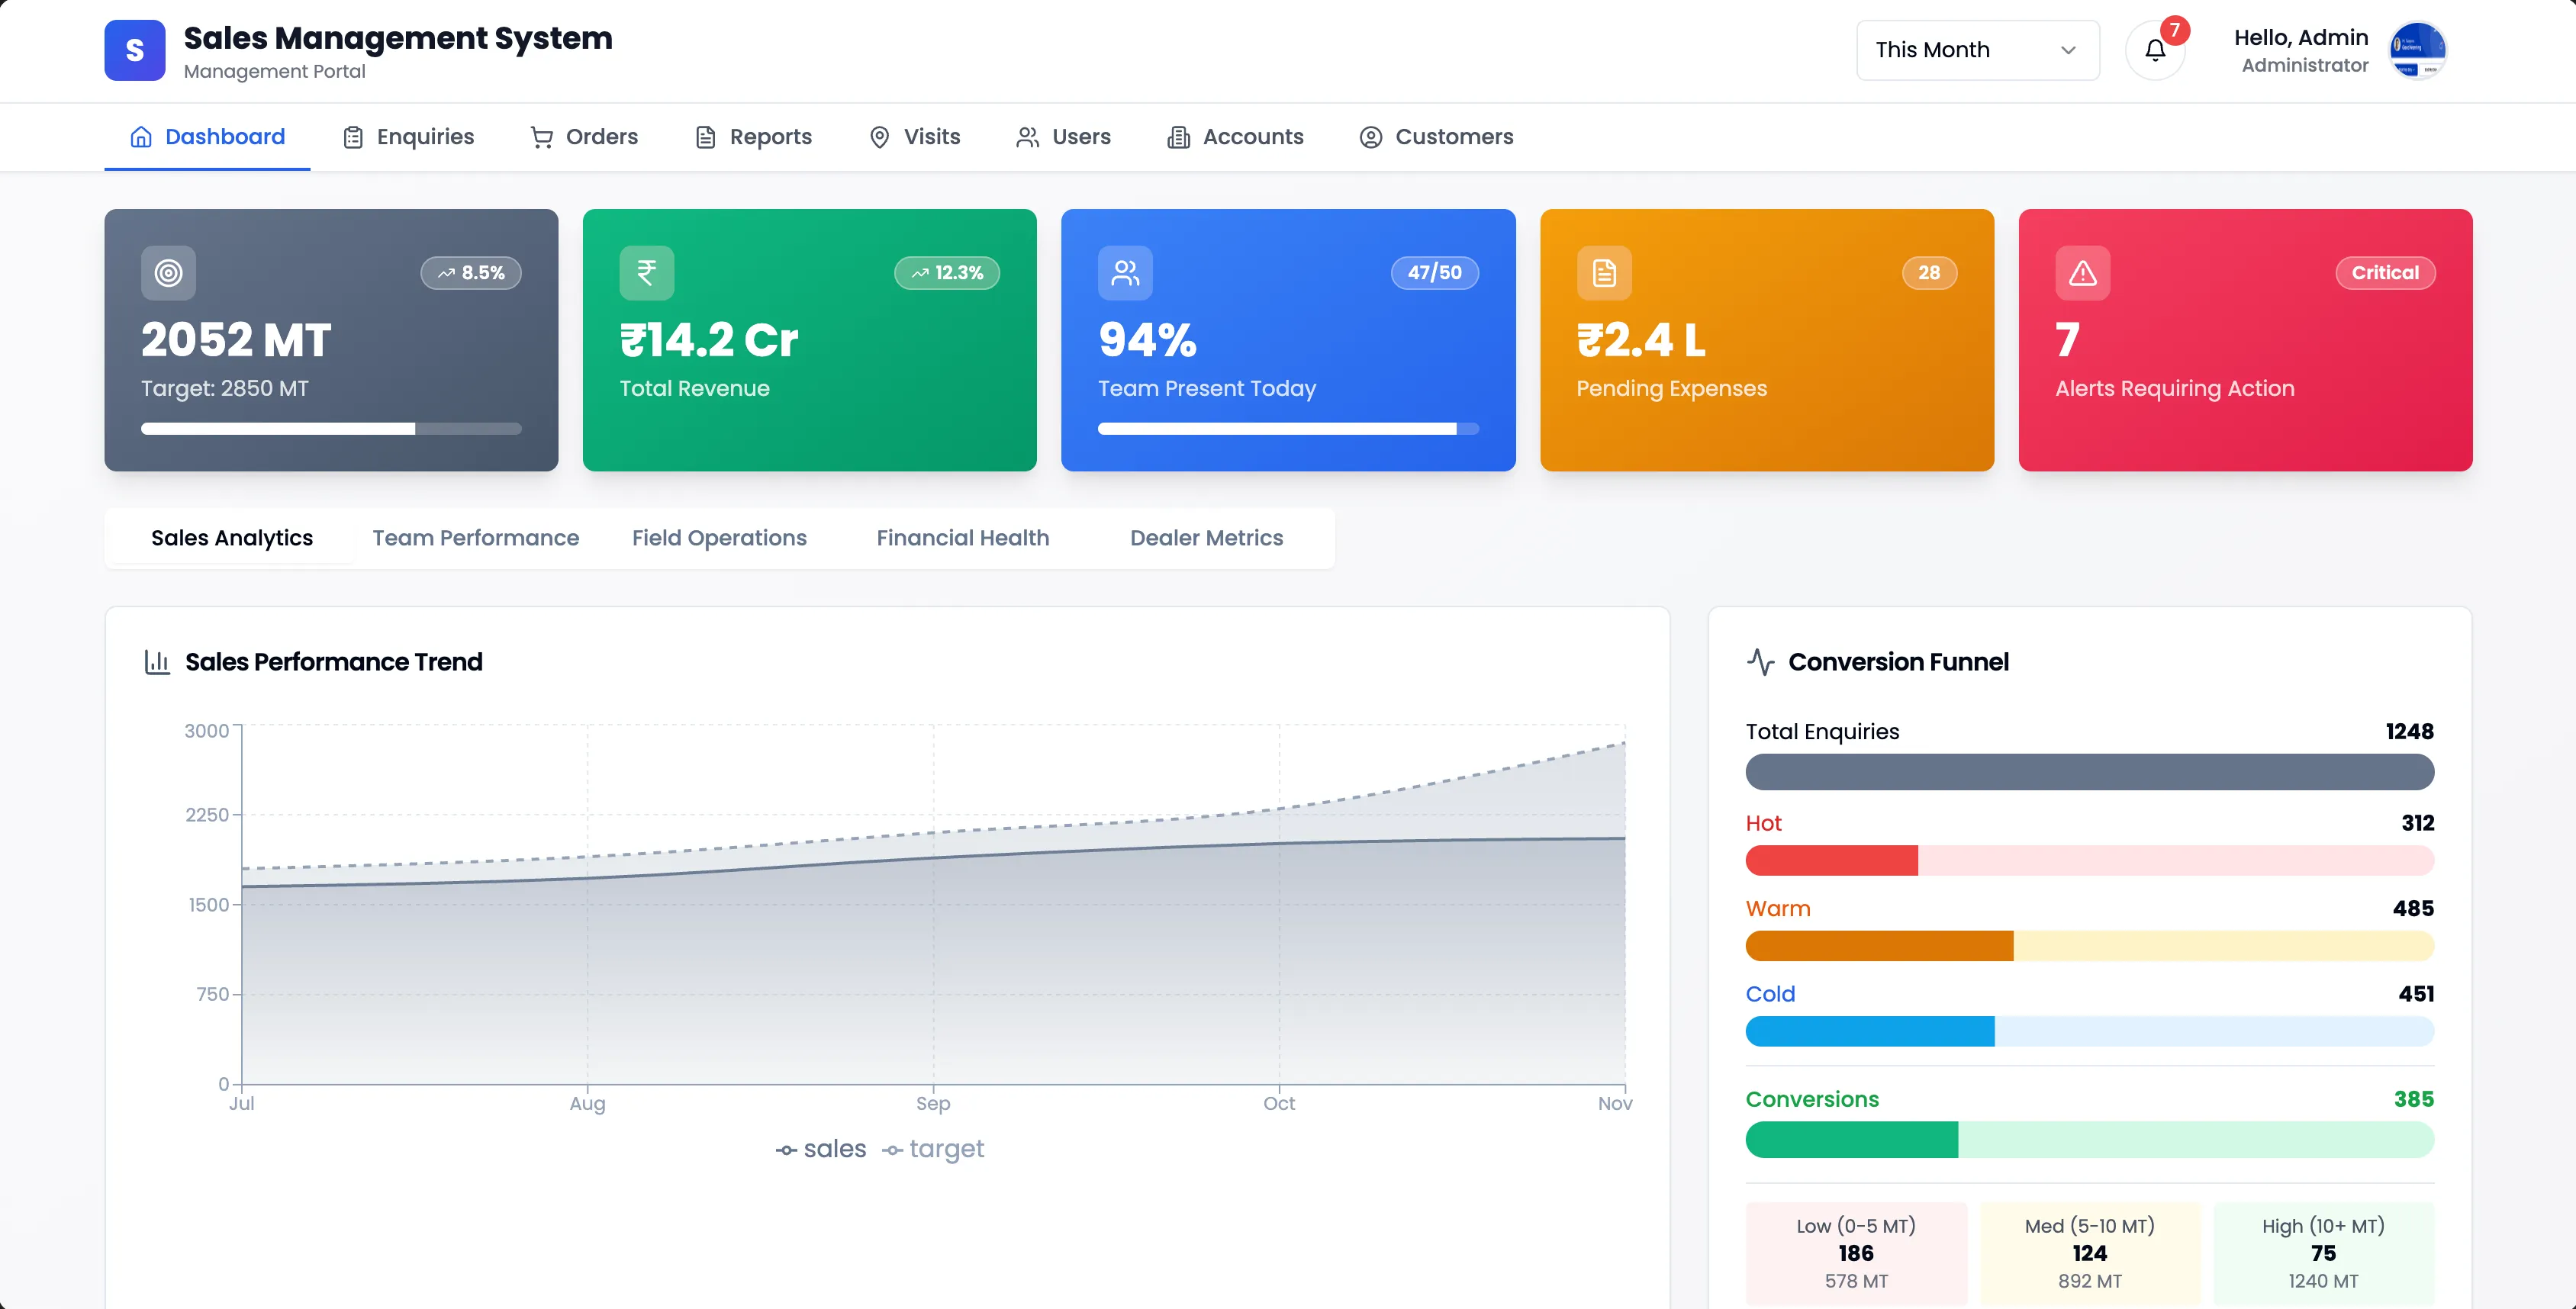2576x1309 pixels.
Task: Click the target icon on the 2052 MT card
Action: click(x=168, y=272)
